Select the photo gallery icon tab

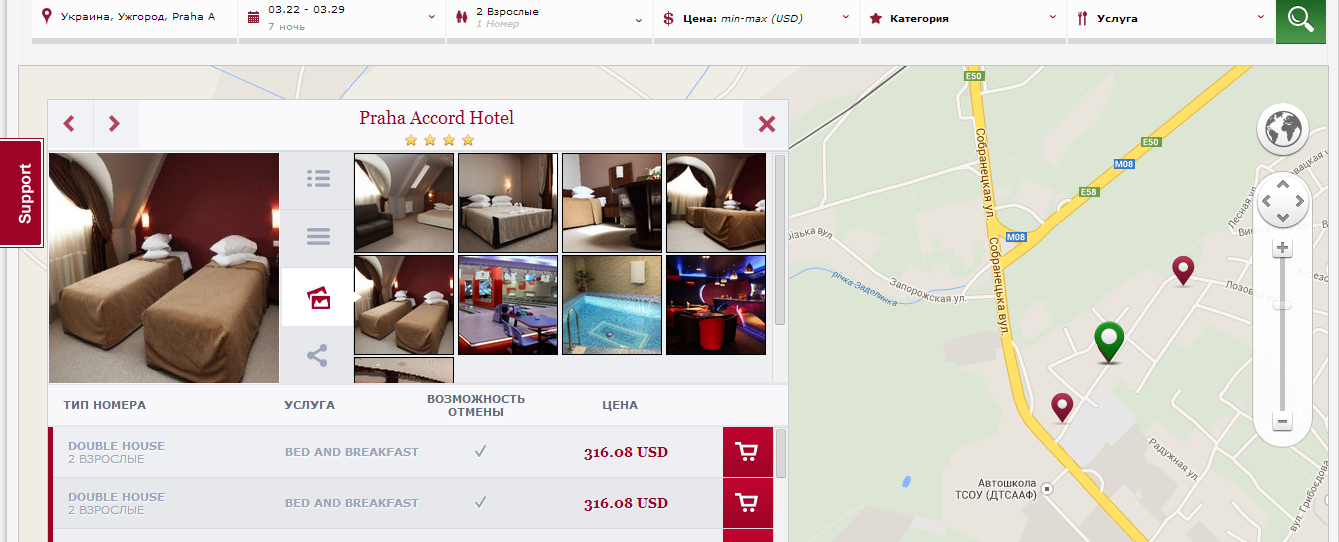[x=318, y=297]
